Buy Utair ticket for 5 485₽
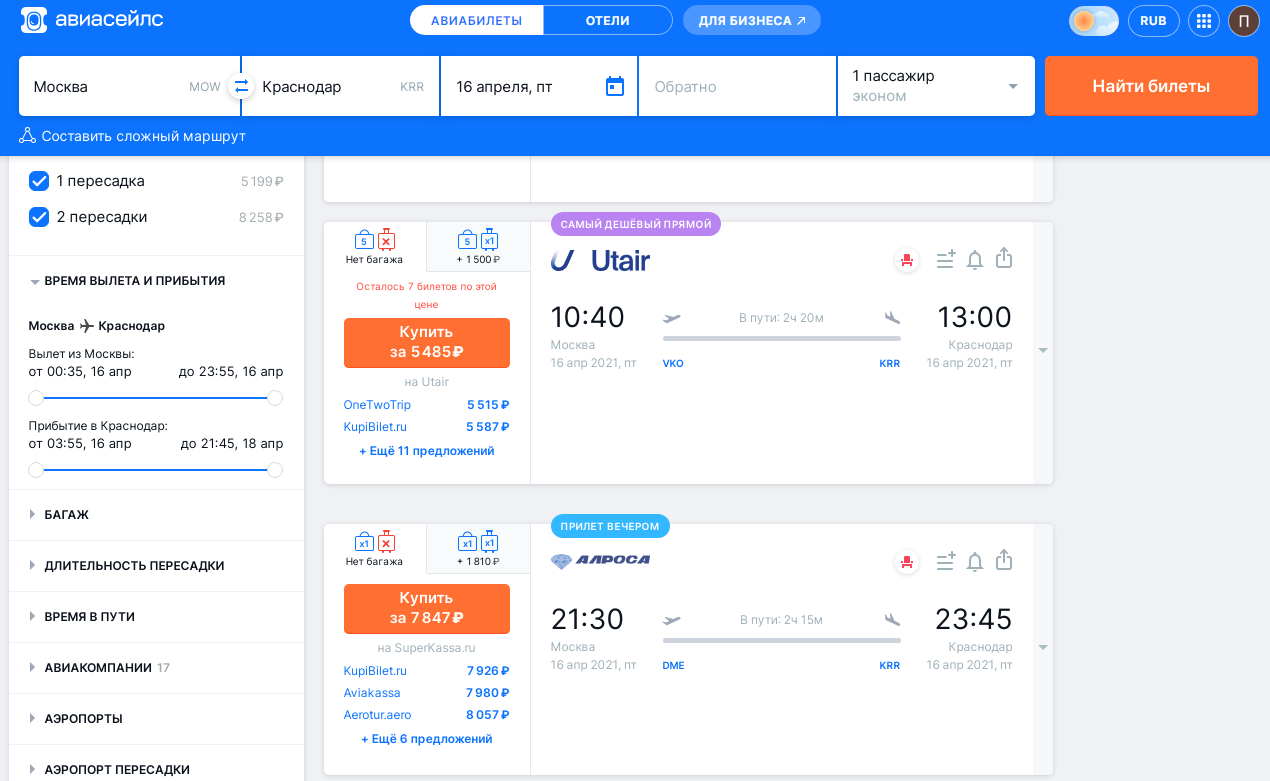This screenshot has height=781, width=1270. [x=427, y=343]
